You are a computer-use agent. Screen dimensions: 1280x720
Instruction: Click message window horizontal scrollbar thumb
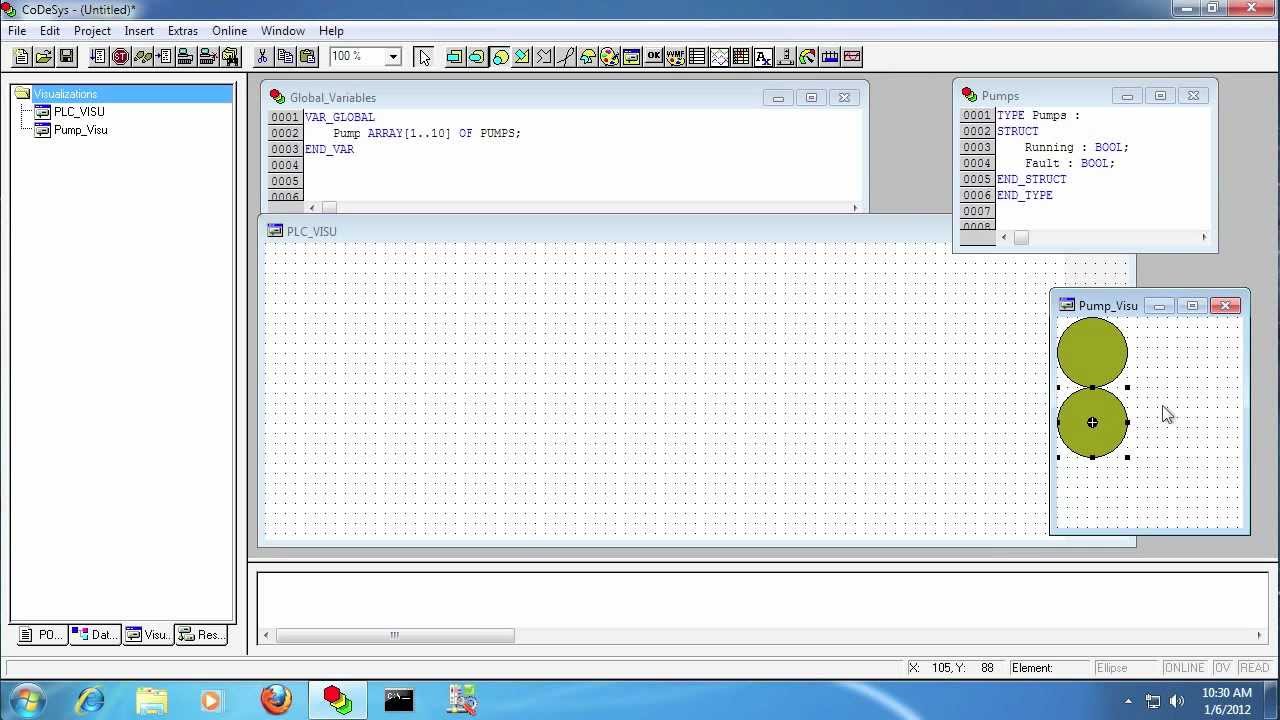[395, 635]
